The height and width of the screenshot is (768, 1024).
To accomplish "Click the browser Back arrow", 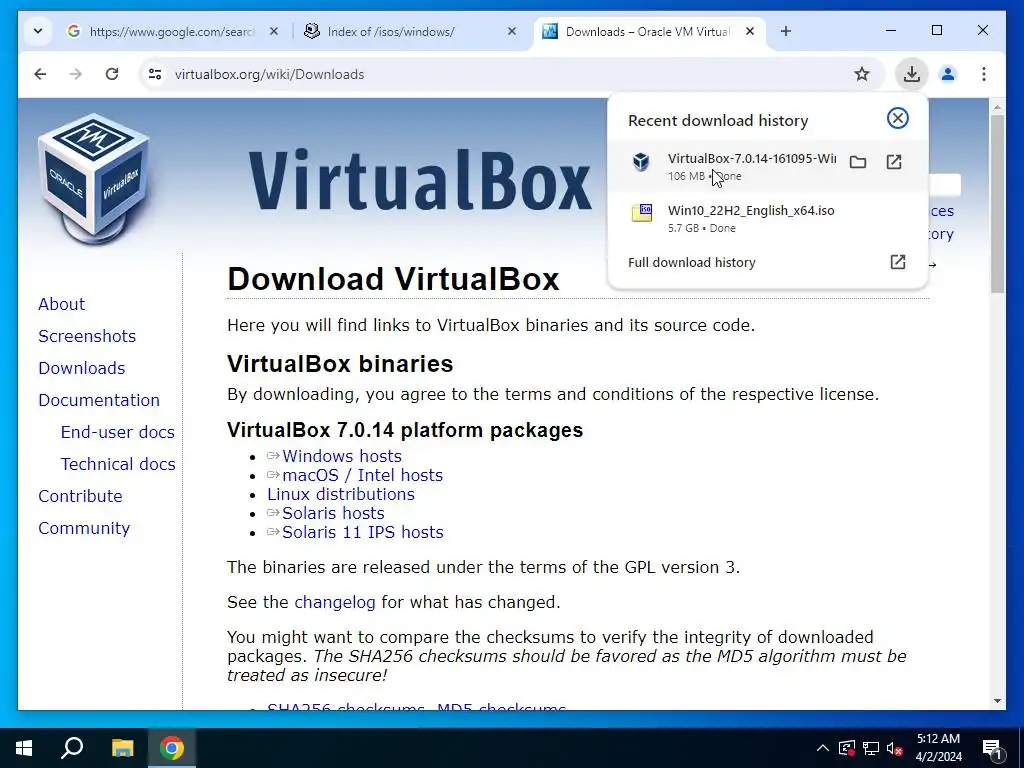I will click(40, 74).
